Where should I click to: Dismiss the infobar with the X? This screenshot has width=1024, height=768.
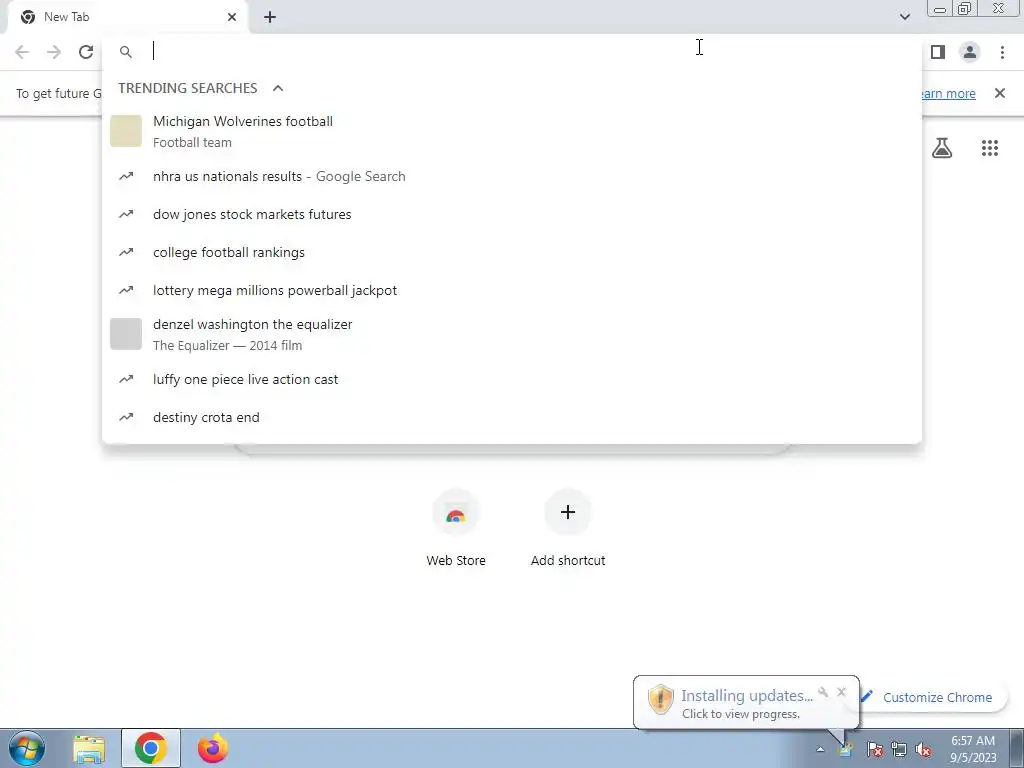pos(1000,93)
